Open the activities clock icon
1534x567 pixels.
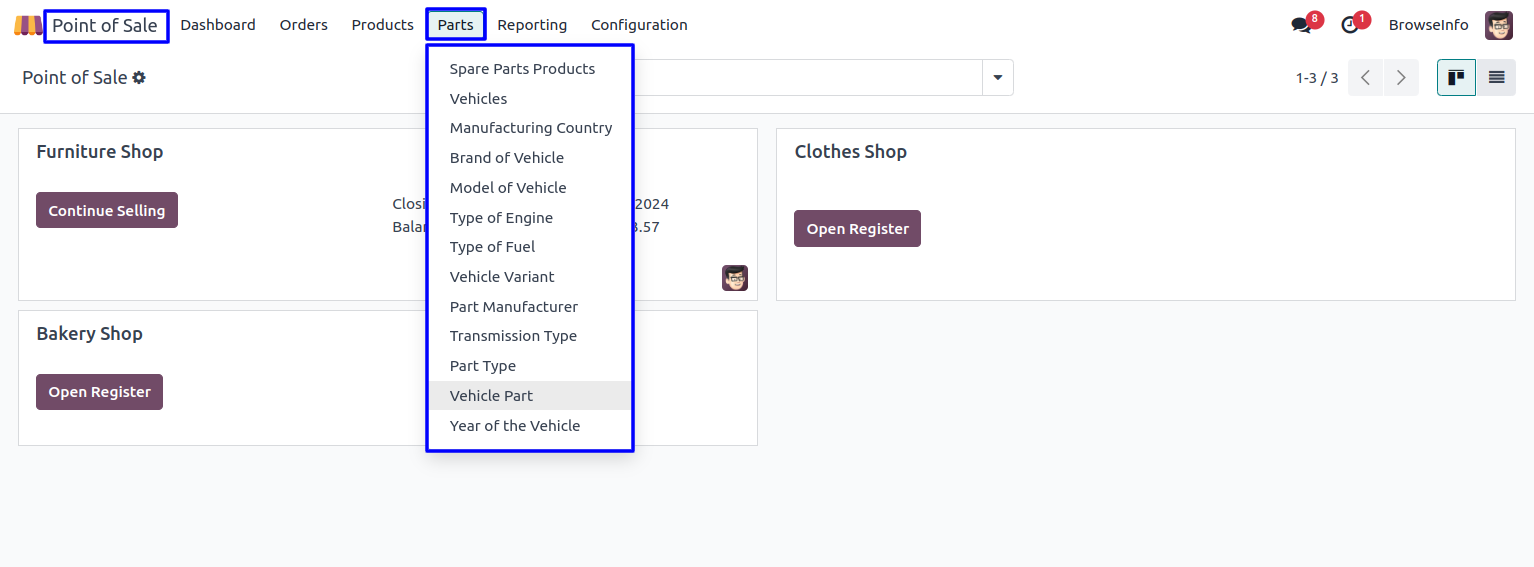[1350, 25]
